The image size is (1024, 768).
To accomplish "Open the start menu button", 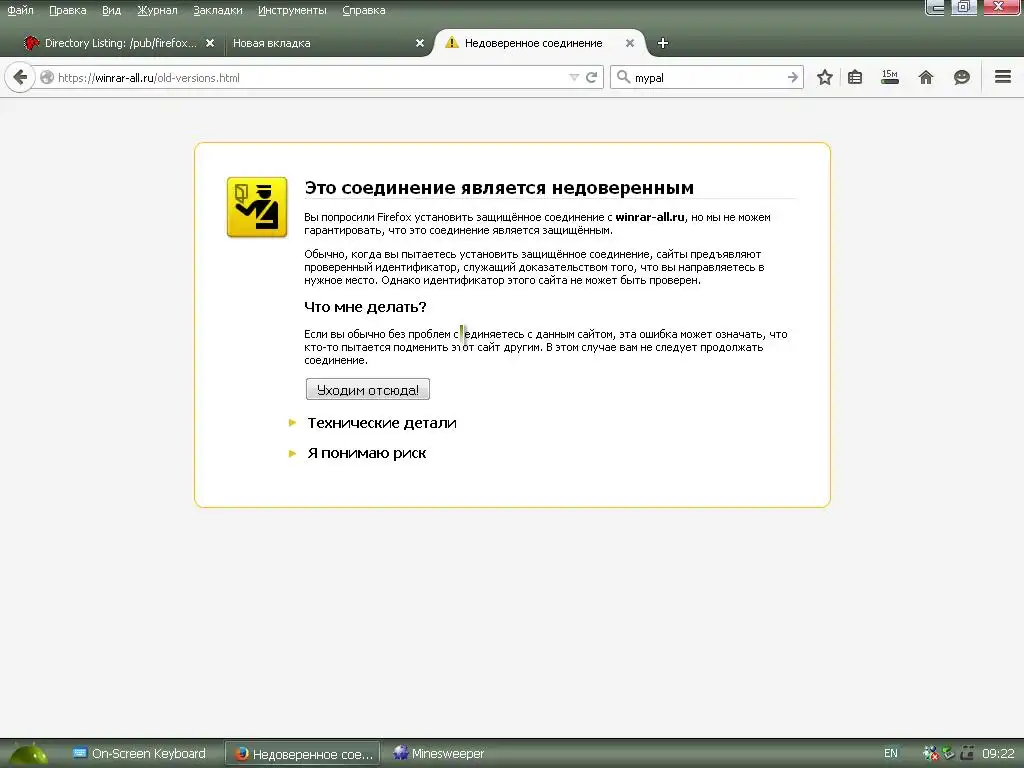I will (x=29, y=754).
